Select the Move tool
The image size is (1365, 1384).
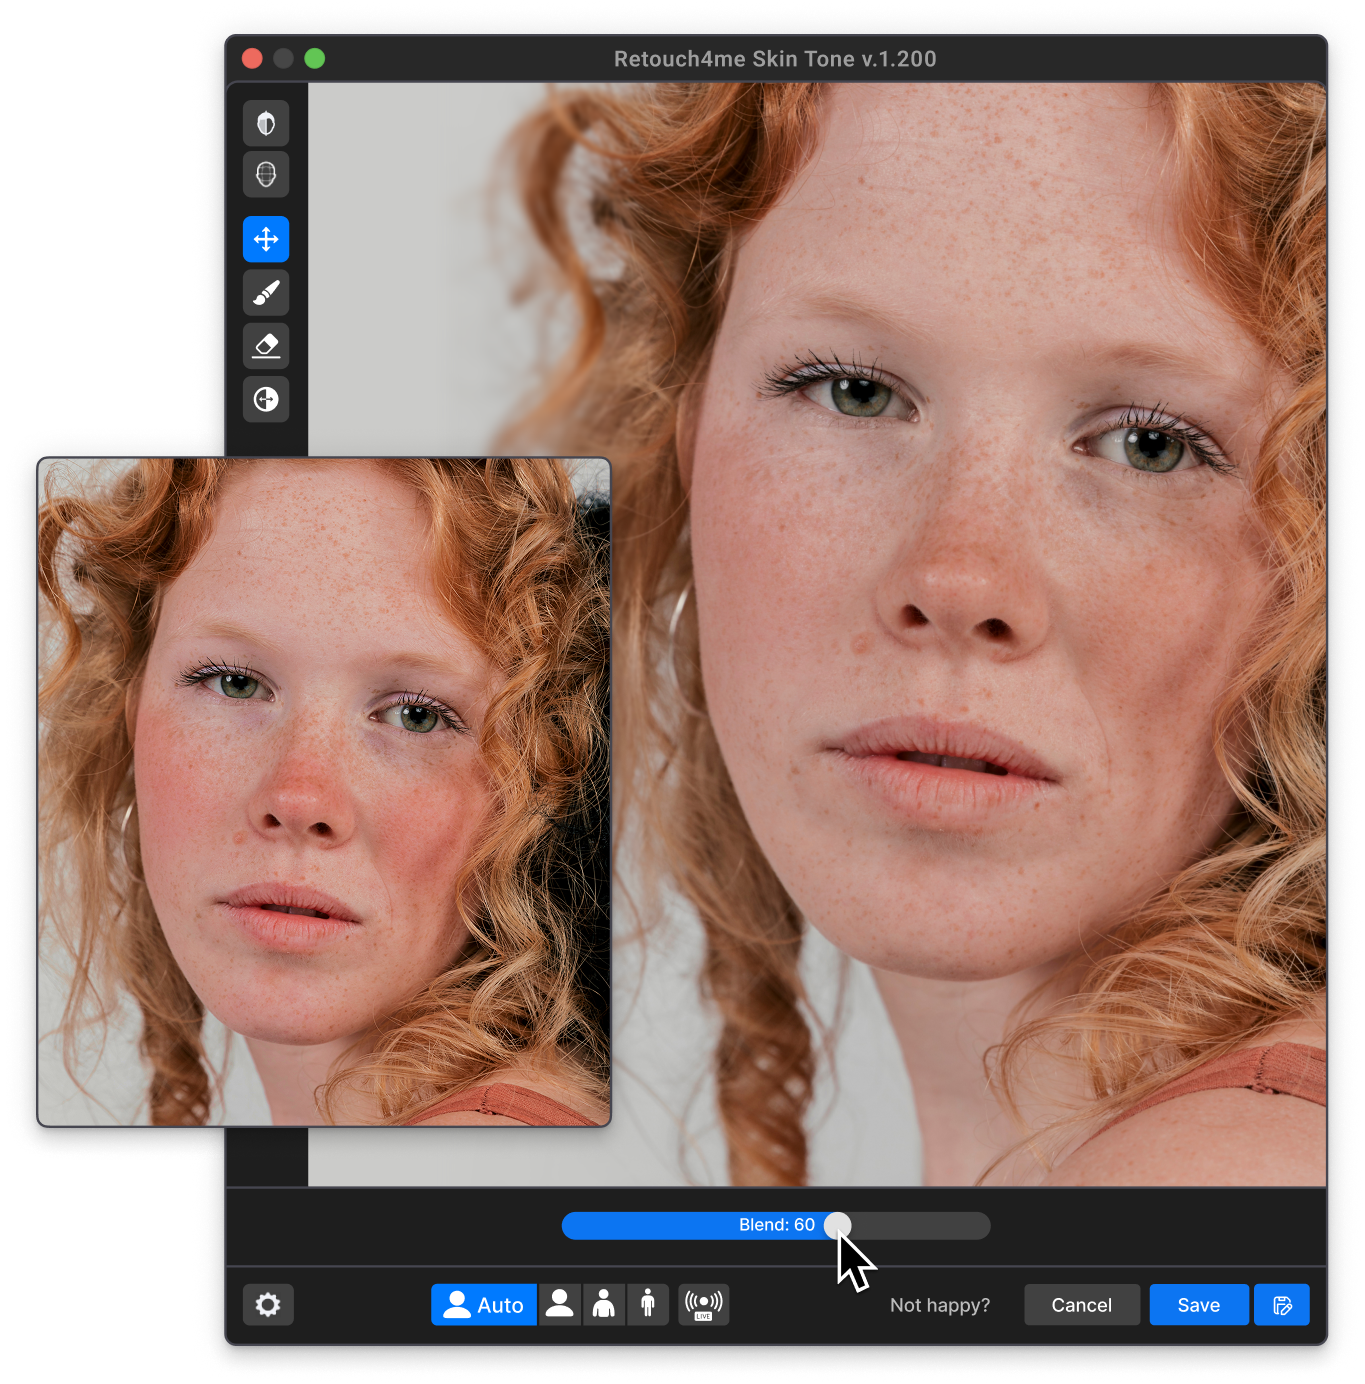tap(266, 239)
